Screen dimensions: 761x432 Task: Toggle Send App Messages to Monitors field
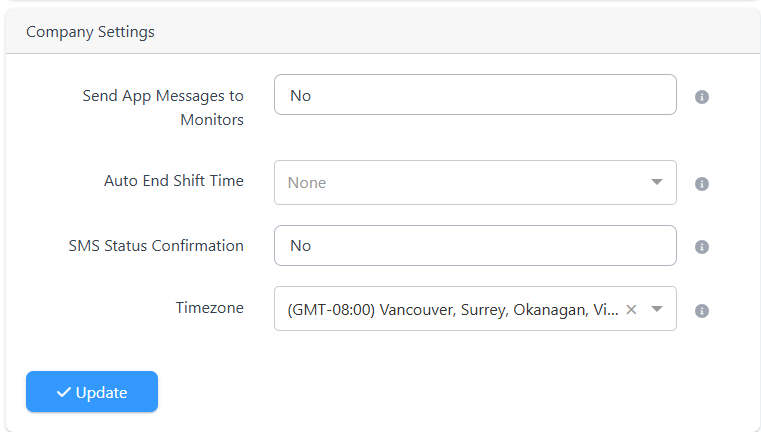(475, 95)
